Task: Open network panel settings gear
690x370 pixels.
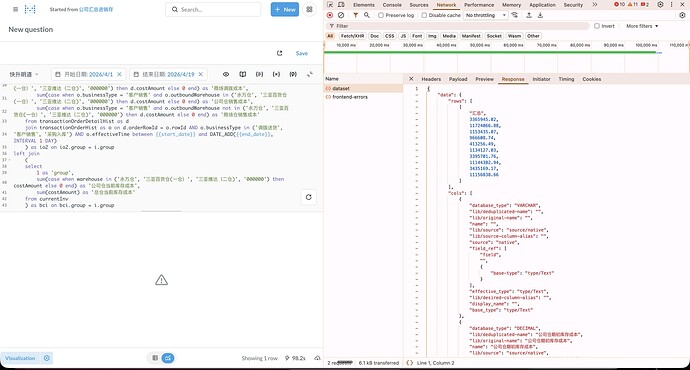Action: click(x=682, y=15)
